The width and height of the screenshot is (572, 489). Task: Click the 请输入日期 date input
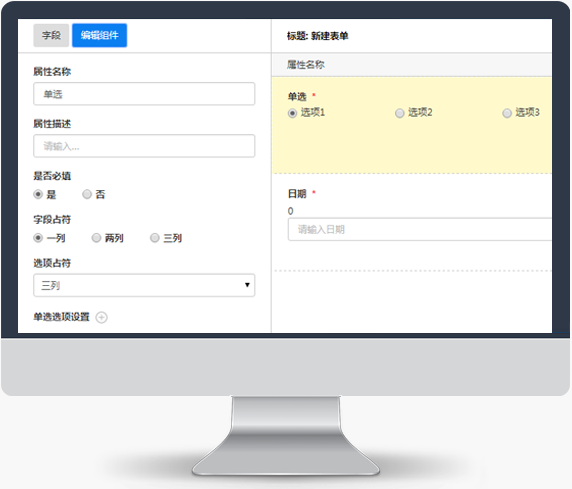coord(420,230)
